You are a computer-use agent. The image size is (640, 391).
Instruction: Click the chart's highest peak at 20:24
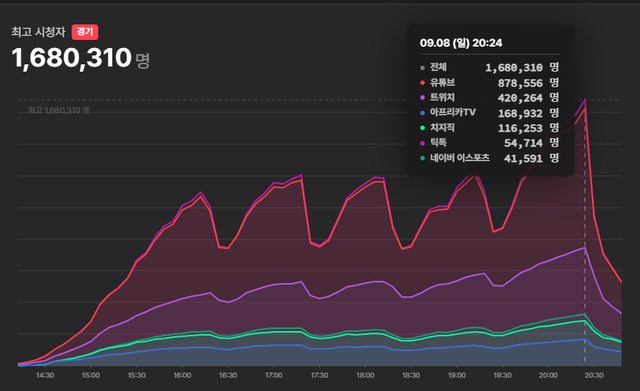[x=585, y=99]
